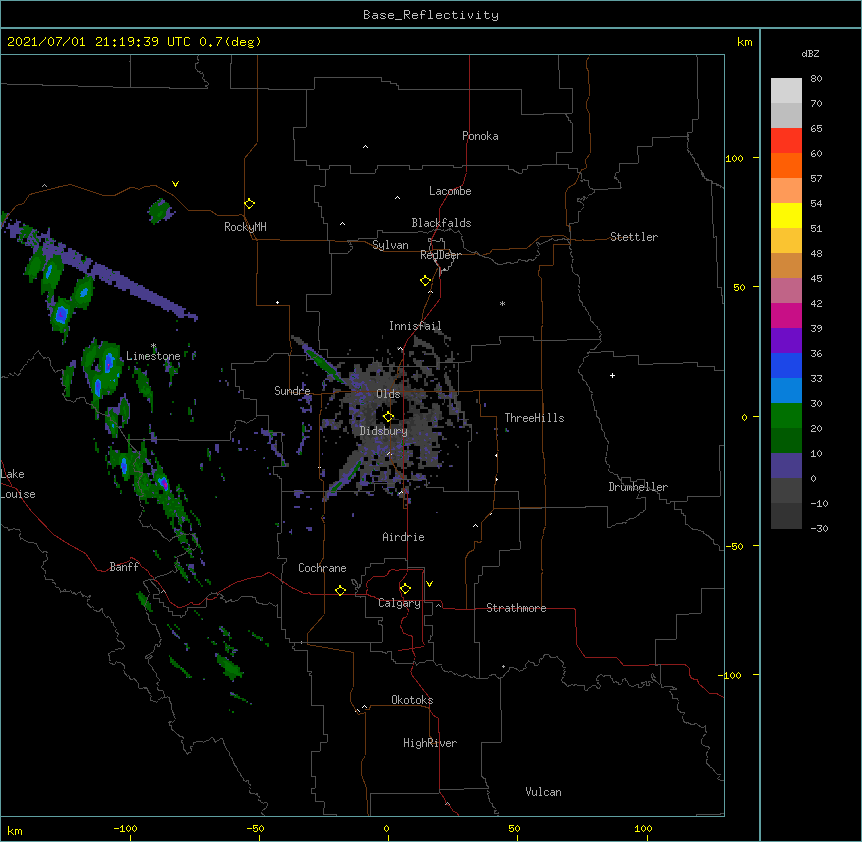Click the -100 tick on the bottom axis
The width and height of the screenshot is (862, 842).
(x=125, y=828)
